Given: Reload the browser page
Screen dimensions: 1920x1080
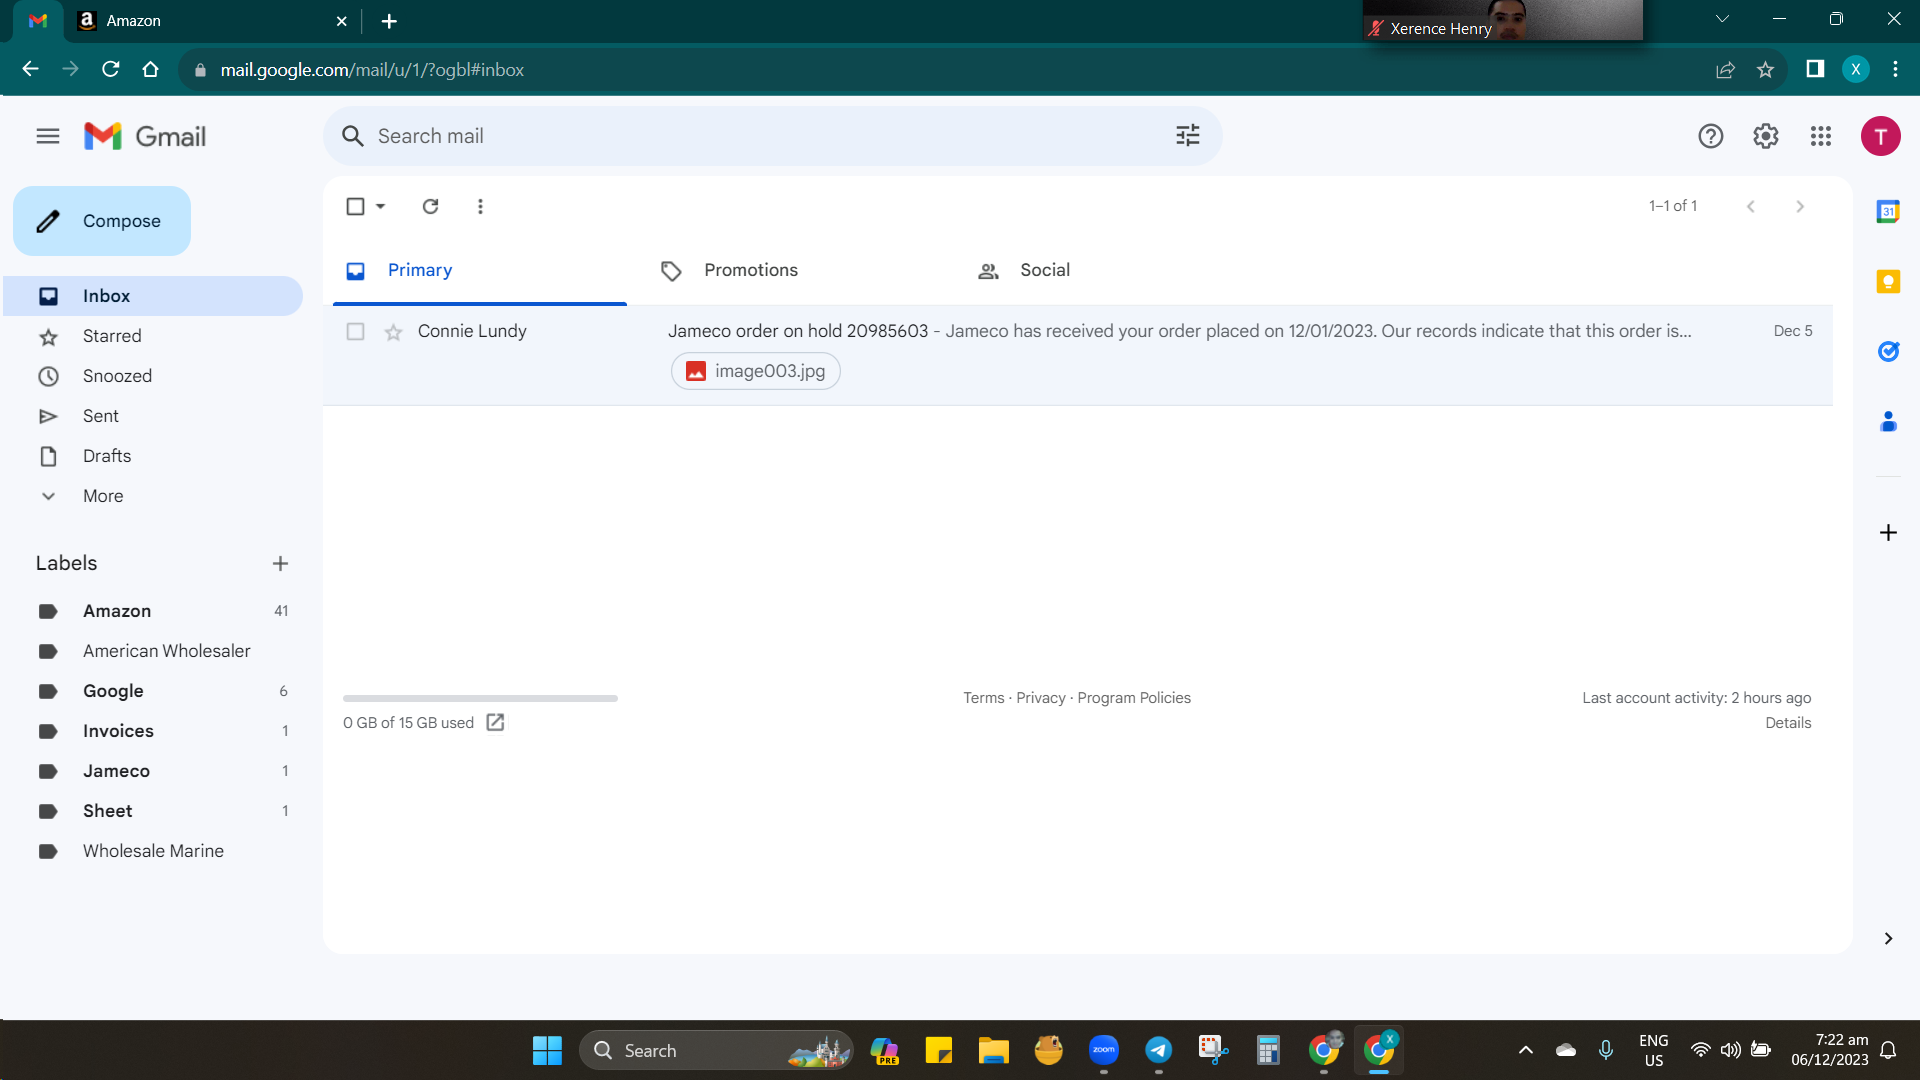Looking at the screenshot, I should 111,69.
